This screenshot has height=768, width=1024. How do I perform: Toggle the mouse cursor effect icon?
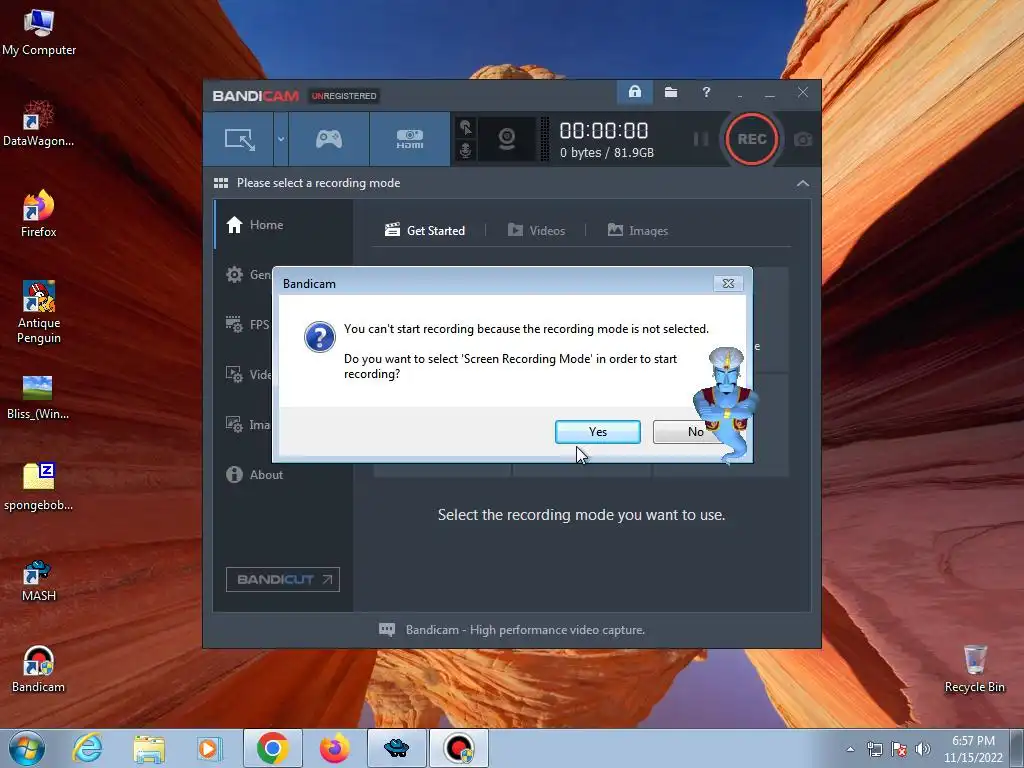point(466,127)
